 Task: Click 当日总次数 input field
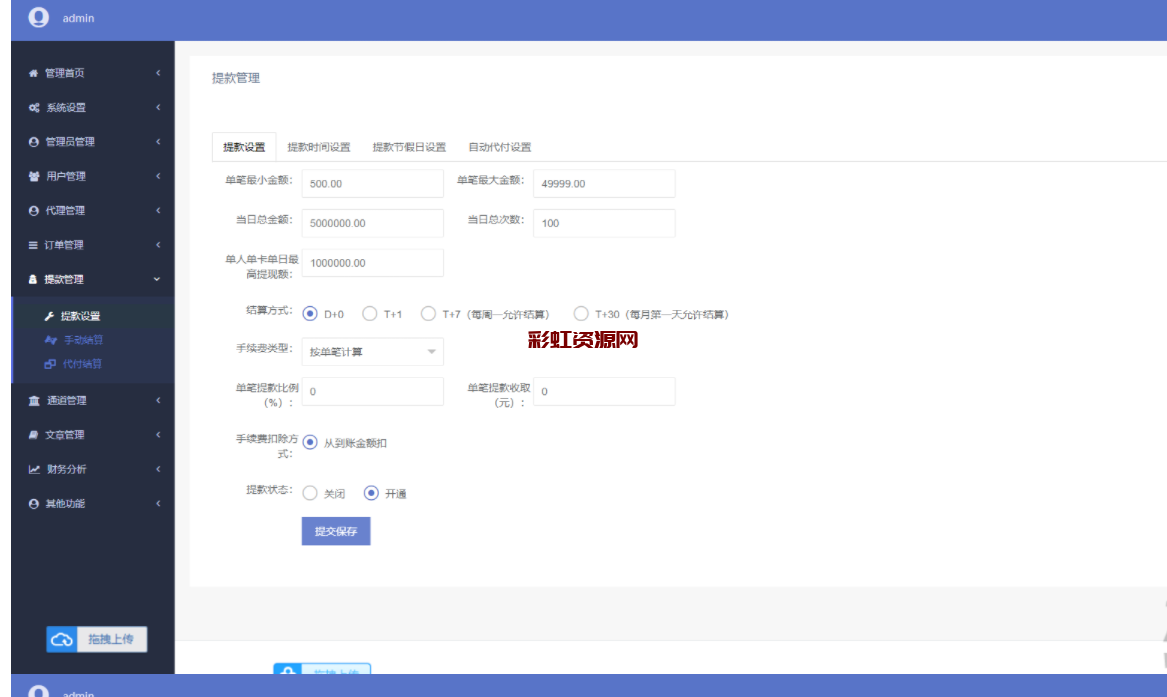point(604,223)
